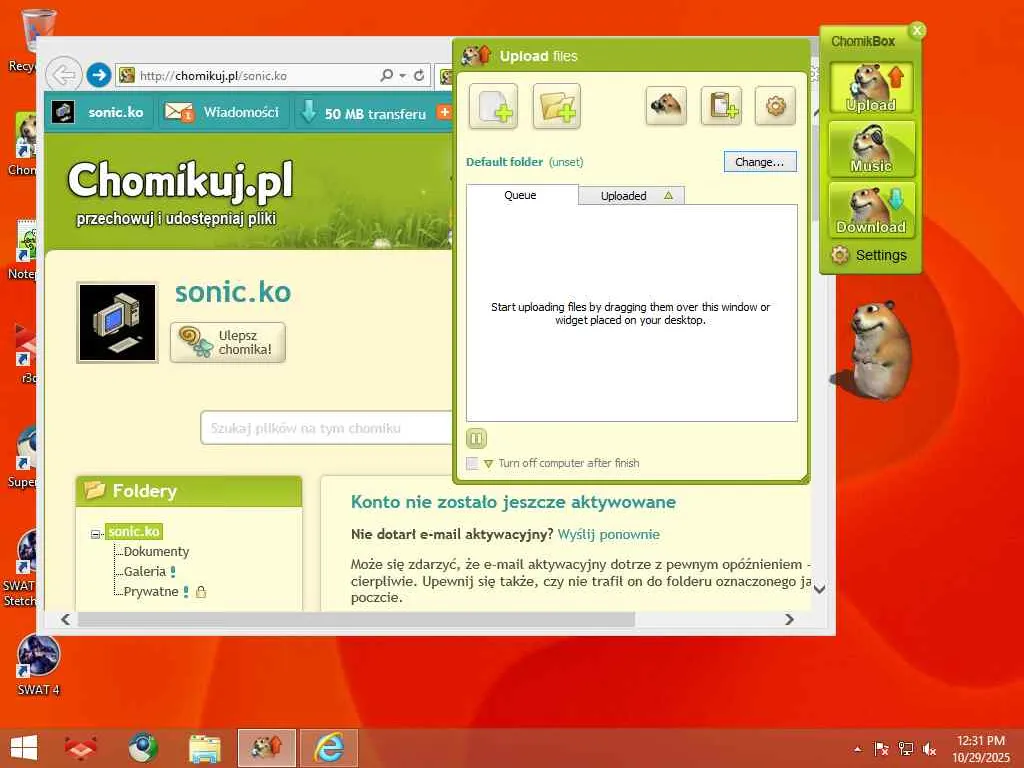This screenshot has height=768, width=1024.
Task: Open Wiadomości messages
Action: pyautogui.click(x=223, y=112)
